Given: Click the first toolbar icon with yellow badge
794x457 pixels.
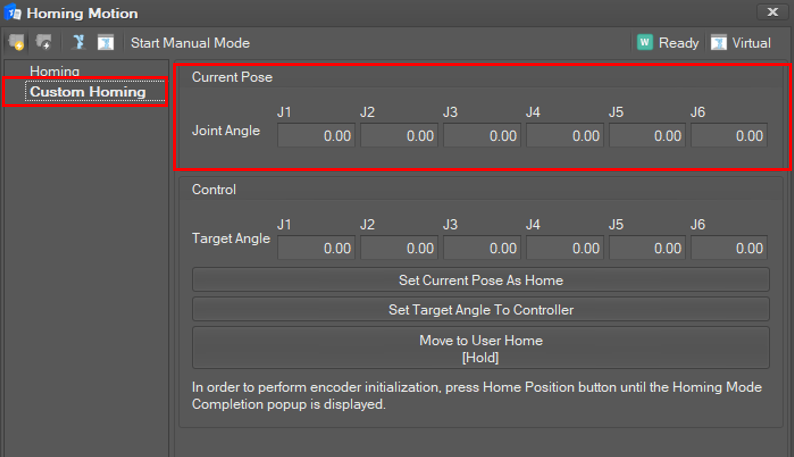Looking at the screenshot, I should (16, 43).
